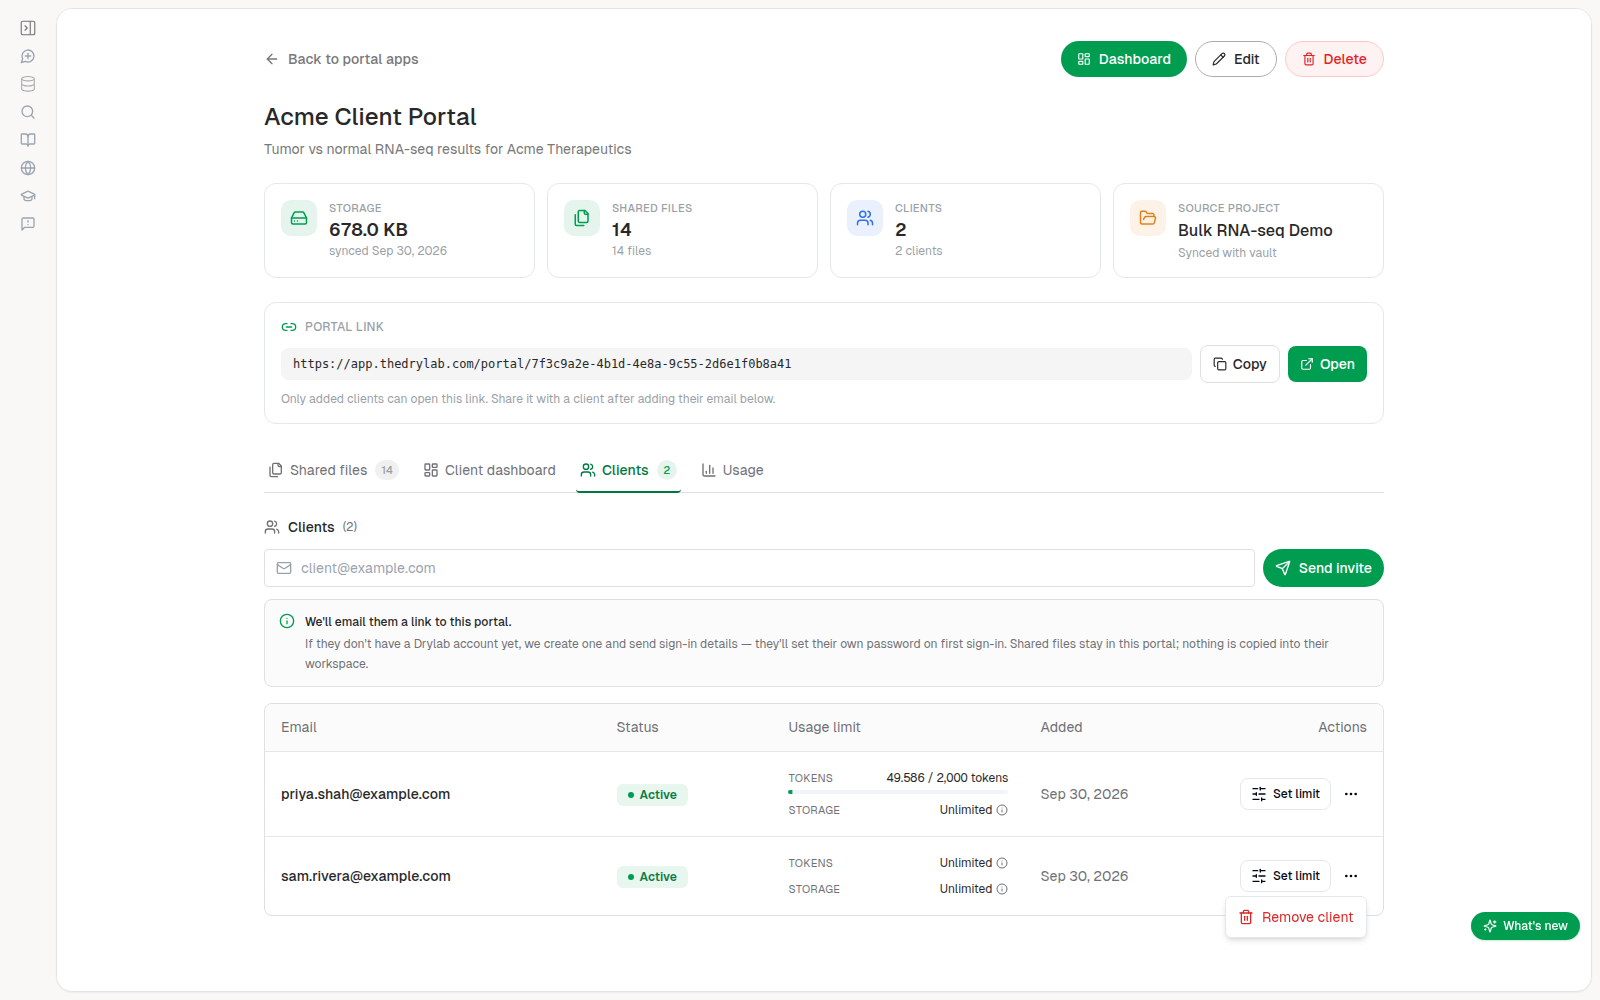This screenshot has width=1600, height=1000.
Task: Set limit for priya.shah@example.com
Action: point(1285,794)
